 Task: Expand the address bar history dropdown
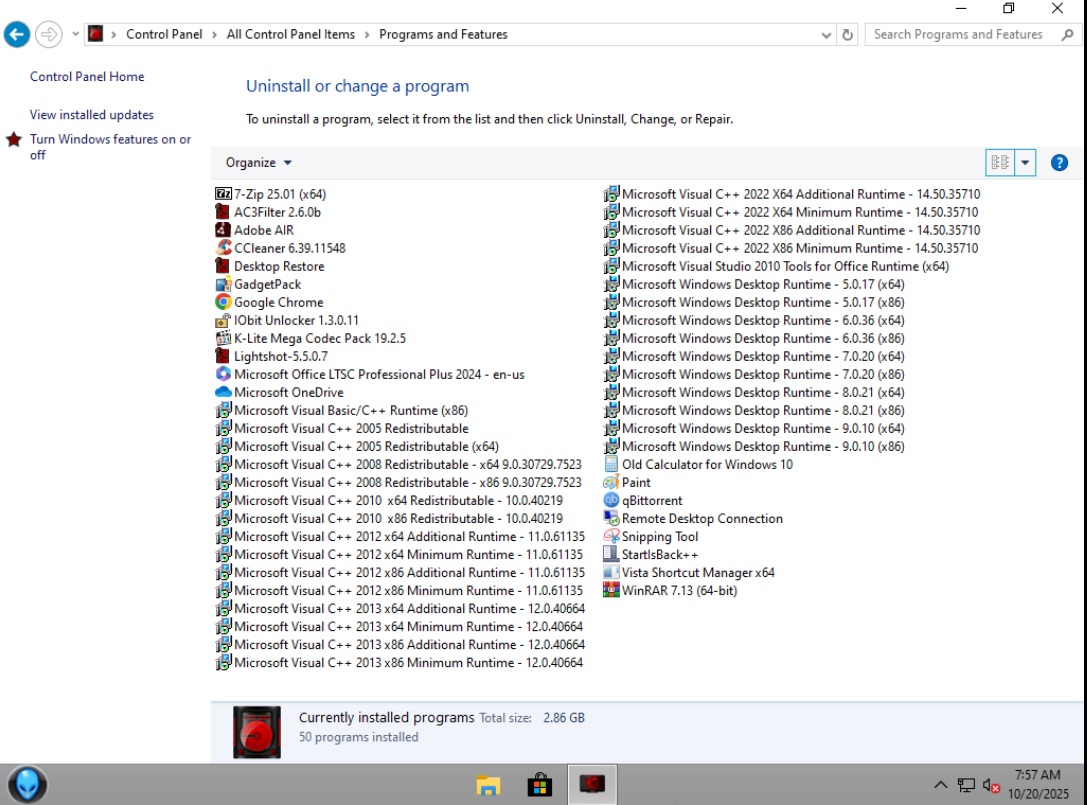(x=826, y=35)
